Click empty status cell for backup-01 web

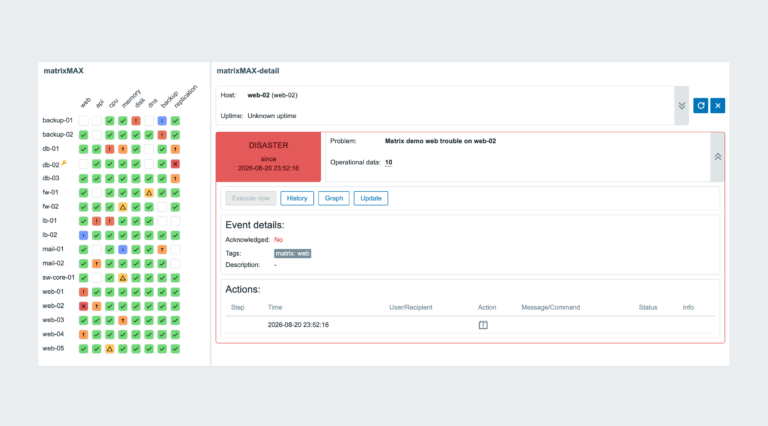click(x=83, y=120)
